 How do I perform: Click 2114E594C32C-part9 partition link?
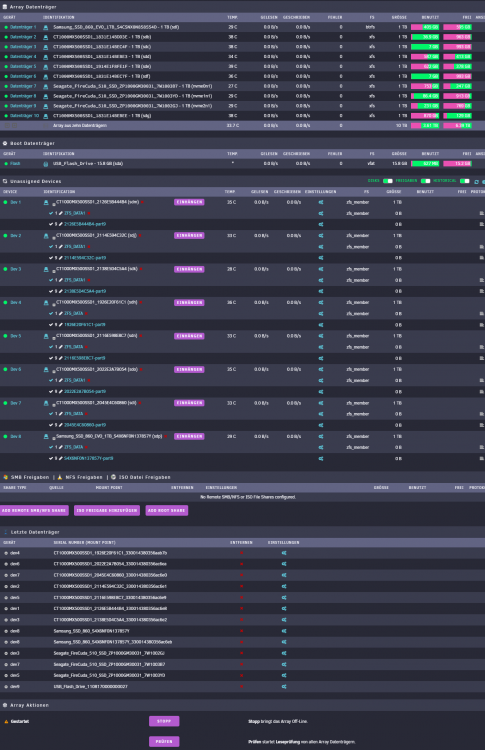pyautogui.click(x=85, y=258)
